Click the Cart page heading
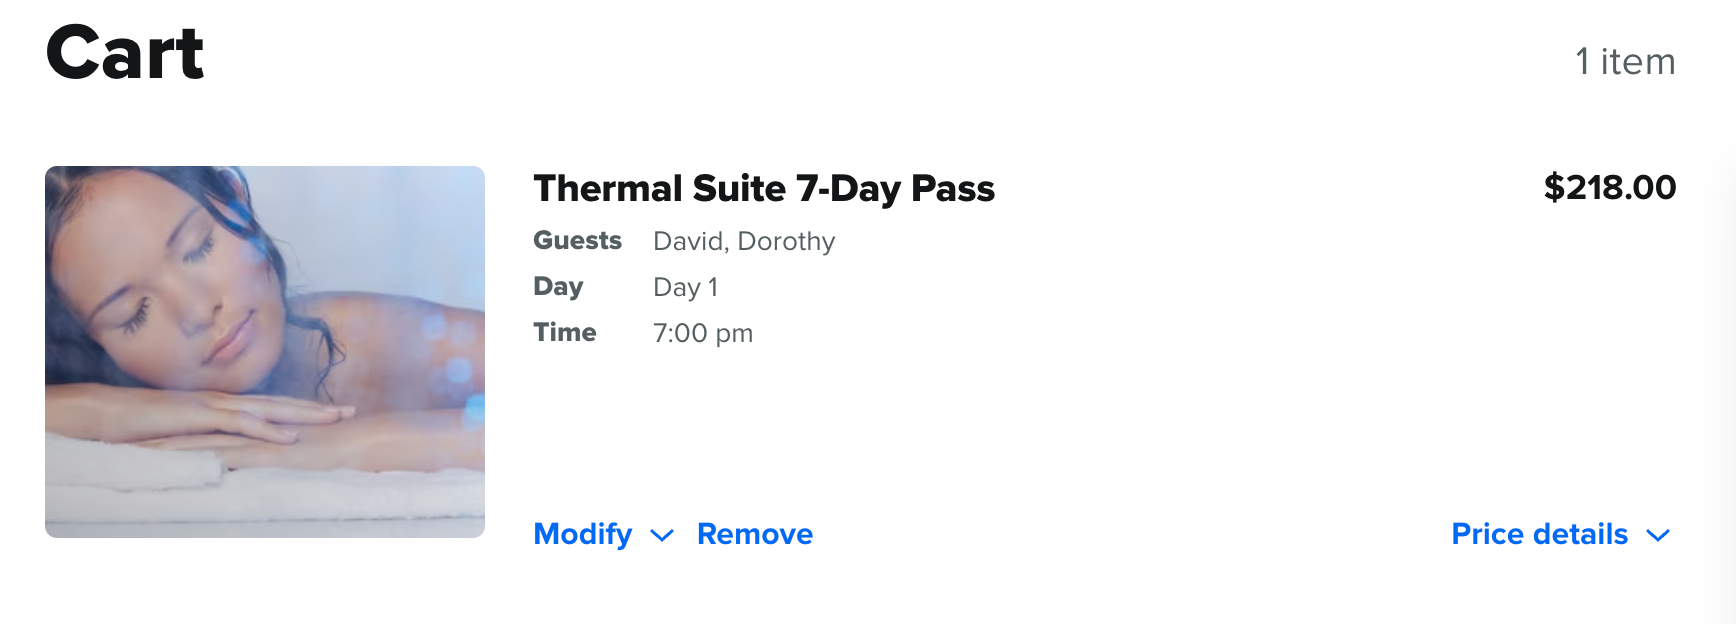This screenshot has height=624, width=1736. [x=125, y=53]
